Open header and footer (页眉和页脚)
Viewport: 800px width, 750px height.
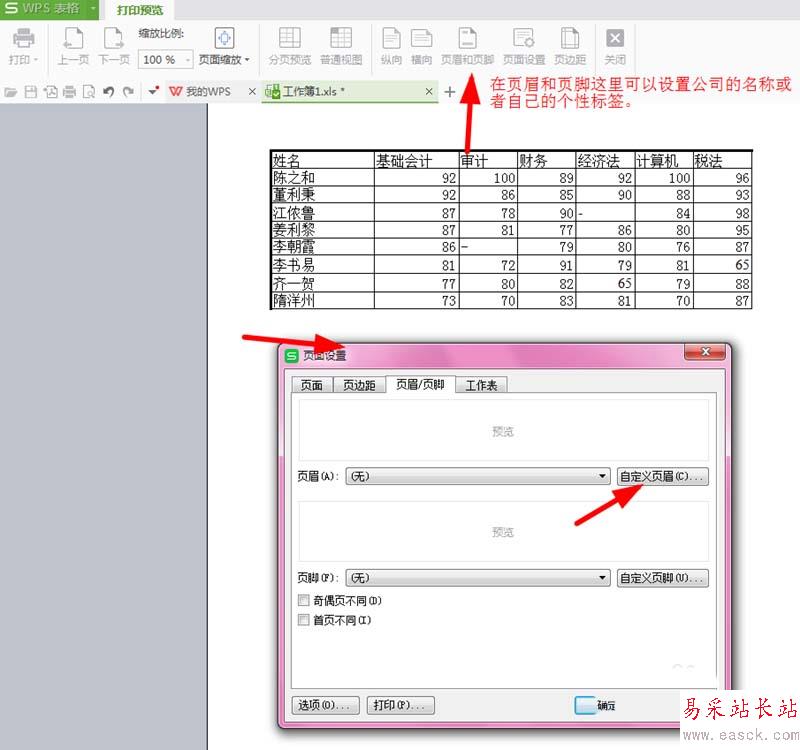(x=467, y=46)
